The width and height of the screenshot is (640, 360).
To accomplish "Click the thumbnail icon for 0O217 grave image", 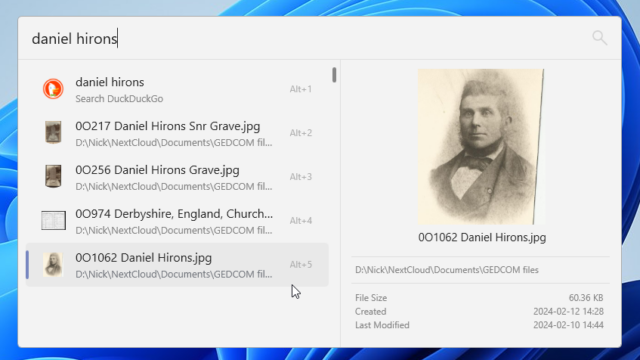I will (53, 132).
